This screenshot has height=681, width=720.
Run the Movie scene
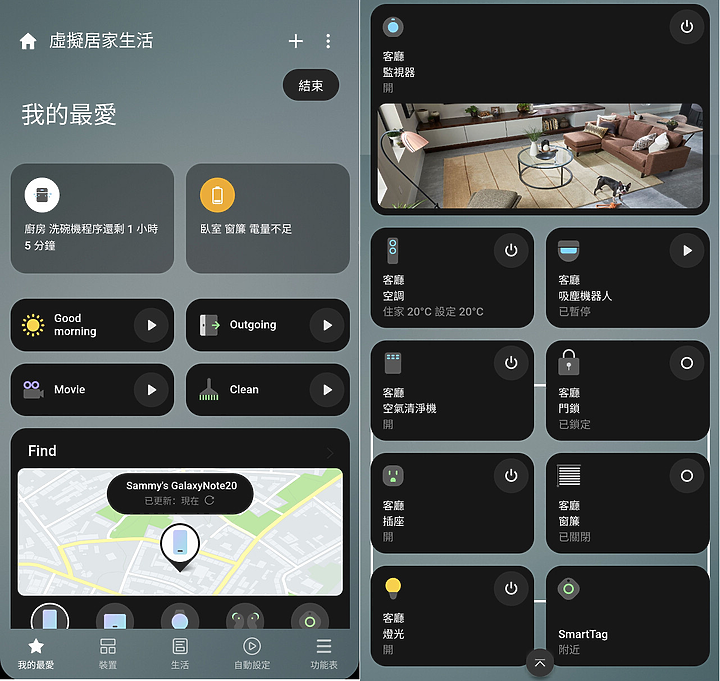152,390
